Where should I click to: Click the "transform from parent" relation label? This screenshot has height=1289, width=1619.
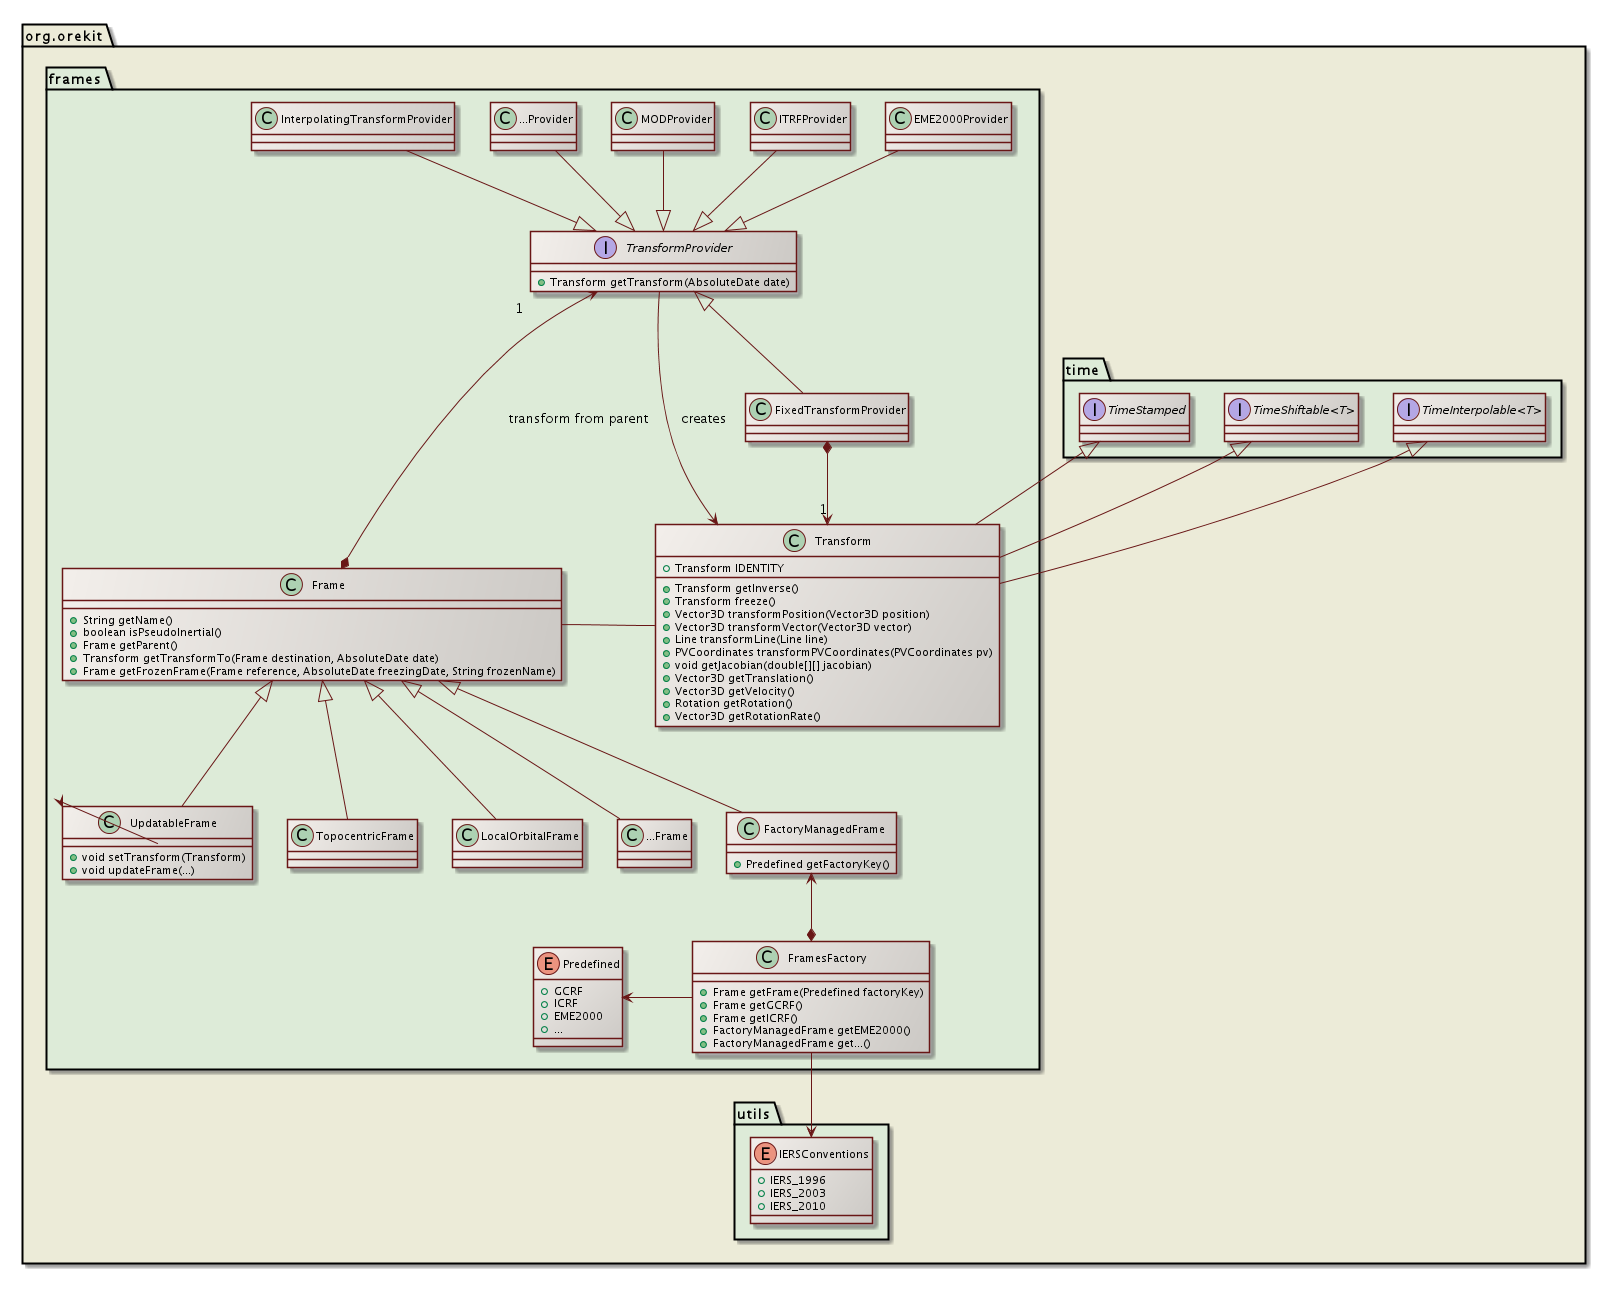pos(578,419)
